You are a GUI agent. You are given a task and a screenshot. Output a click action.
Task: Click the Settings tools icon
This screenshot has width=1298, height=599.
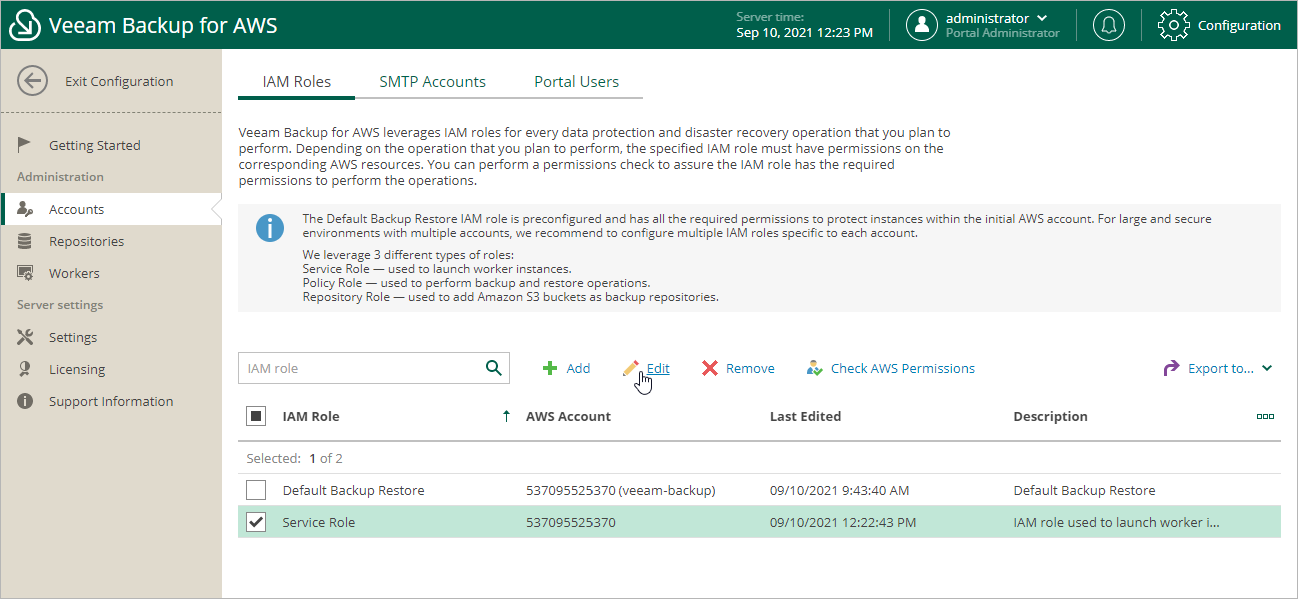(26, 337)
